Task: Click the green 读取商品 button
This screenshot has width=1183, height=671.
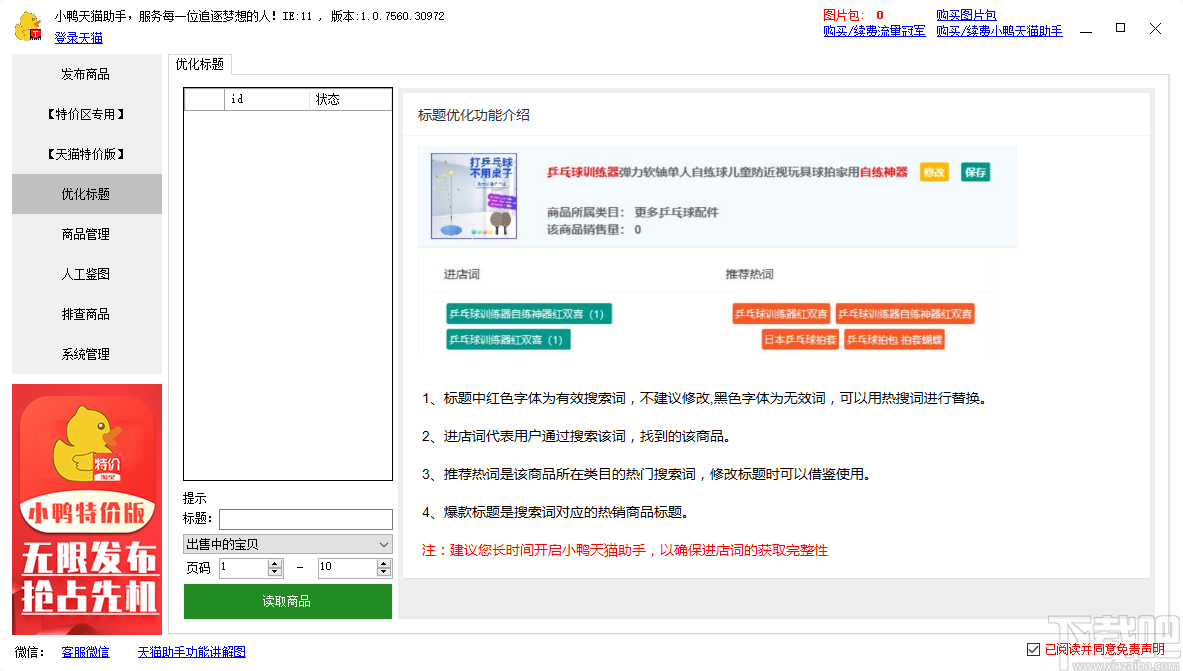Action: [x=287, y=601]
